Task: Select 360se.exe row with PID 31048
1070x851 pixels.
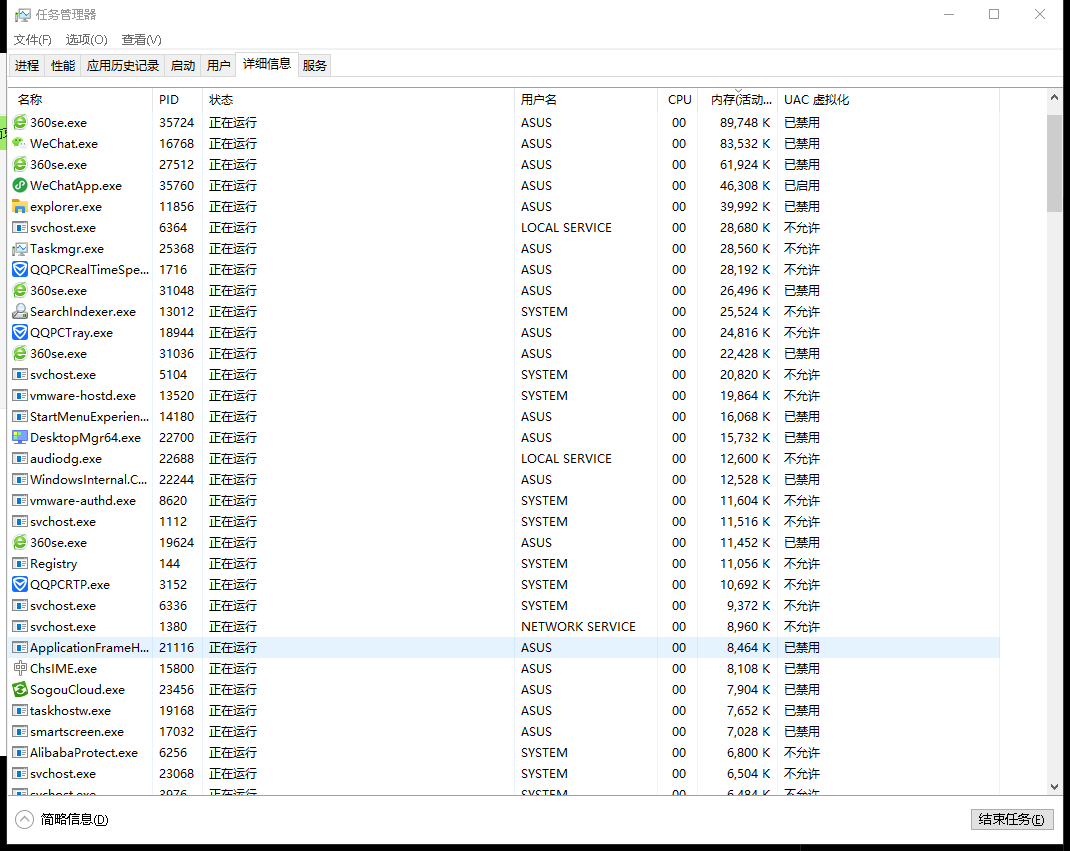Action: [x=505, y=291]
